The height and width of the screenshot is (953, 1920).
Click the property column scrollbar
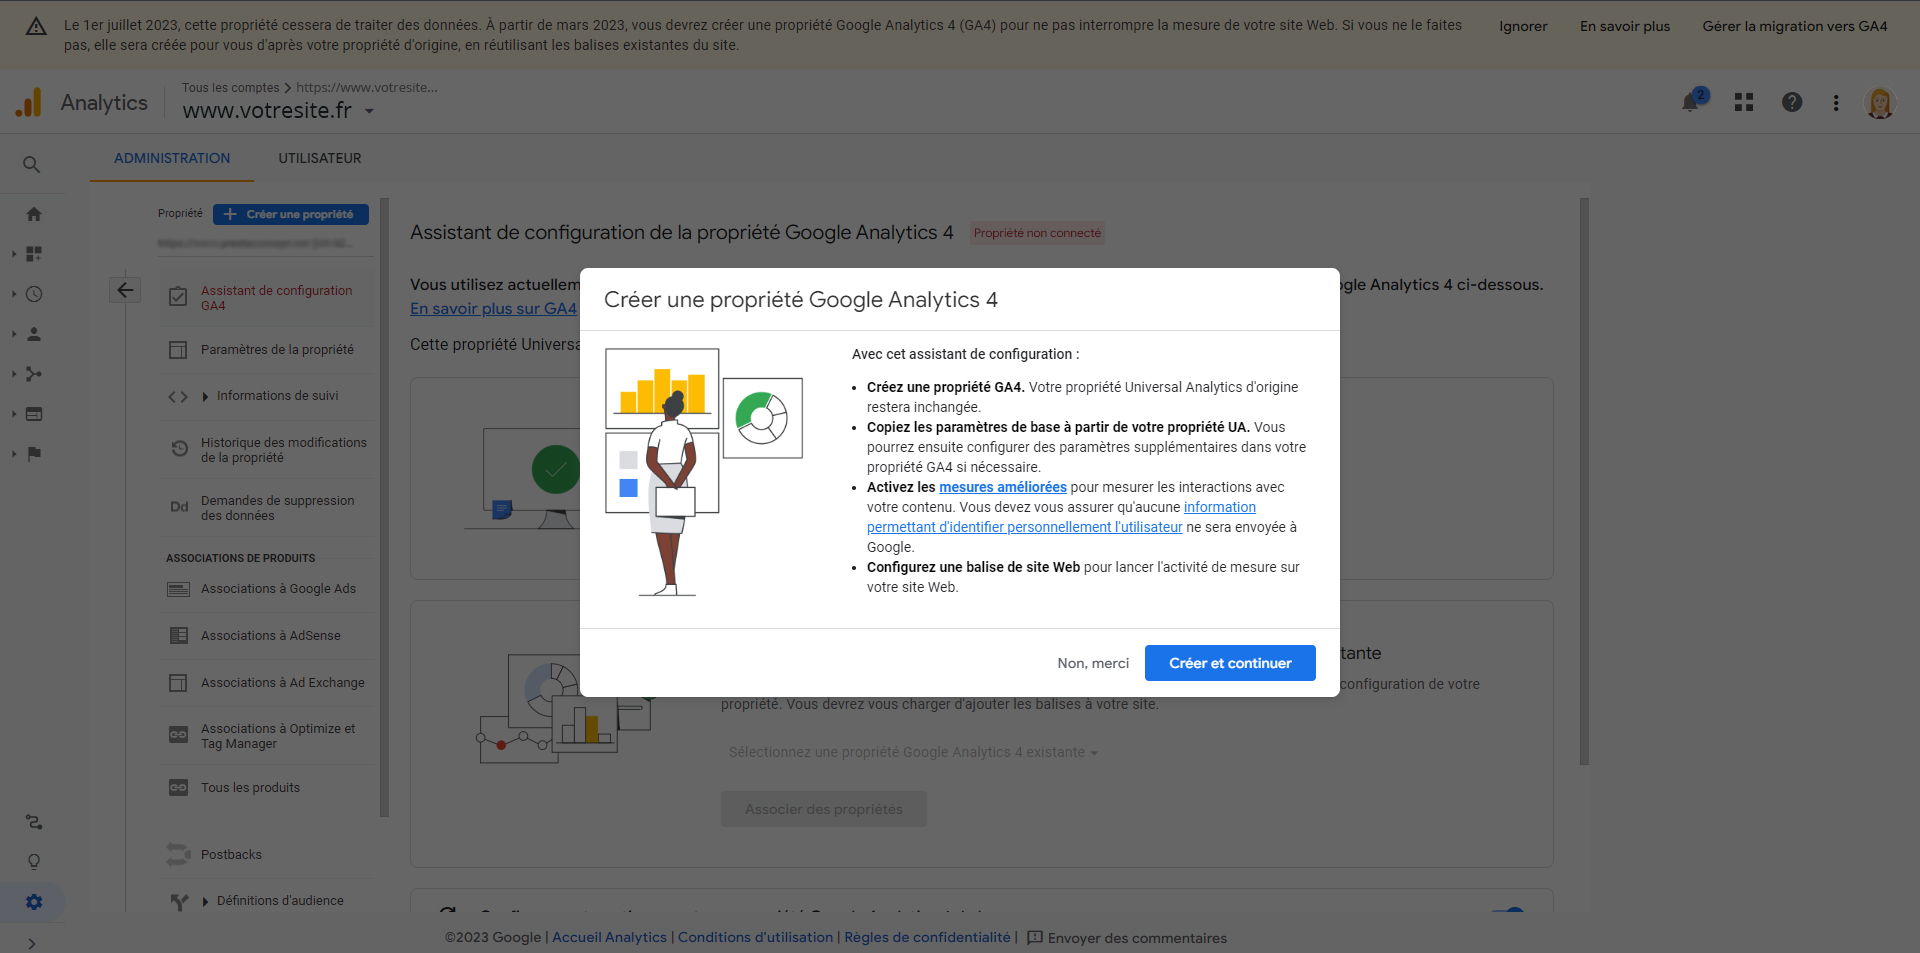click(384, 507)
